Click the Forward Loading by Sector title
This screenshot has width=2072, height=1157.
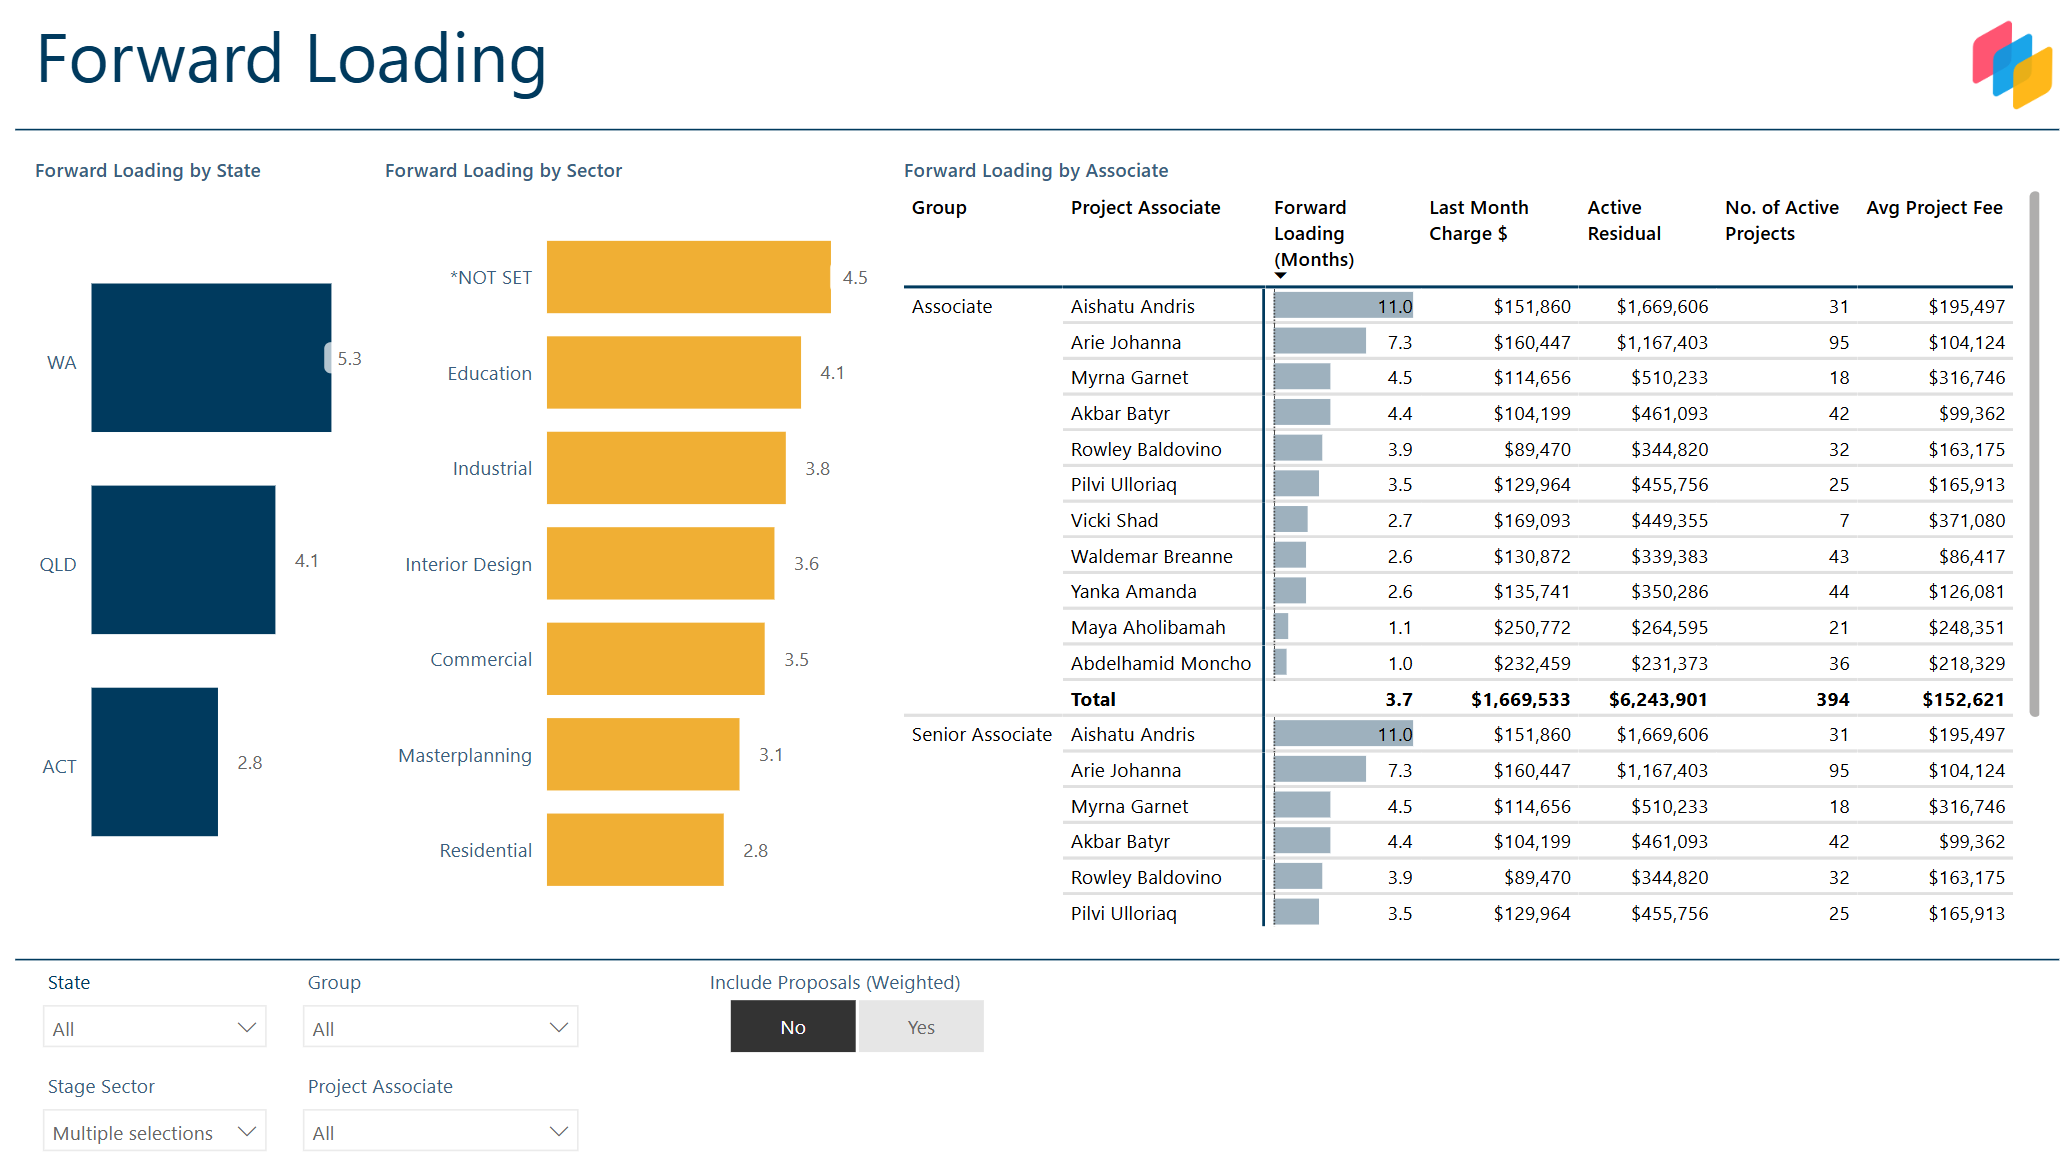503,171
